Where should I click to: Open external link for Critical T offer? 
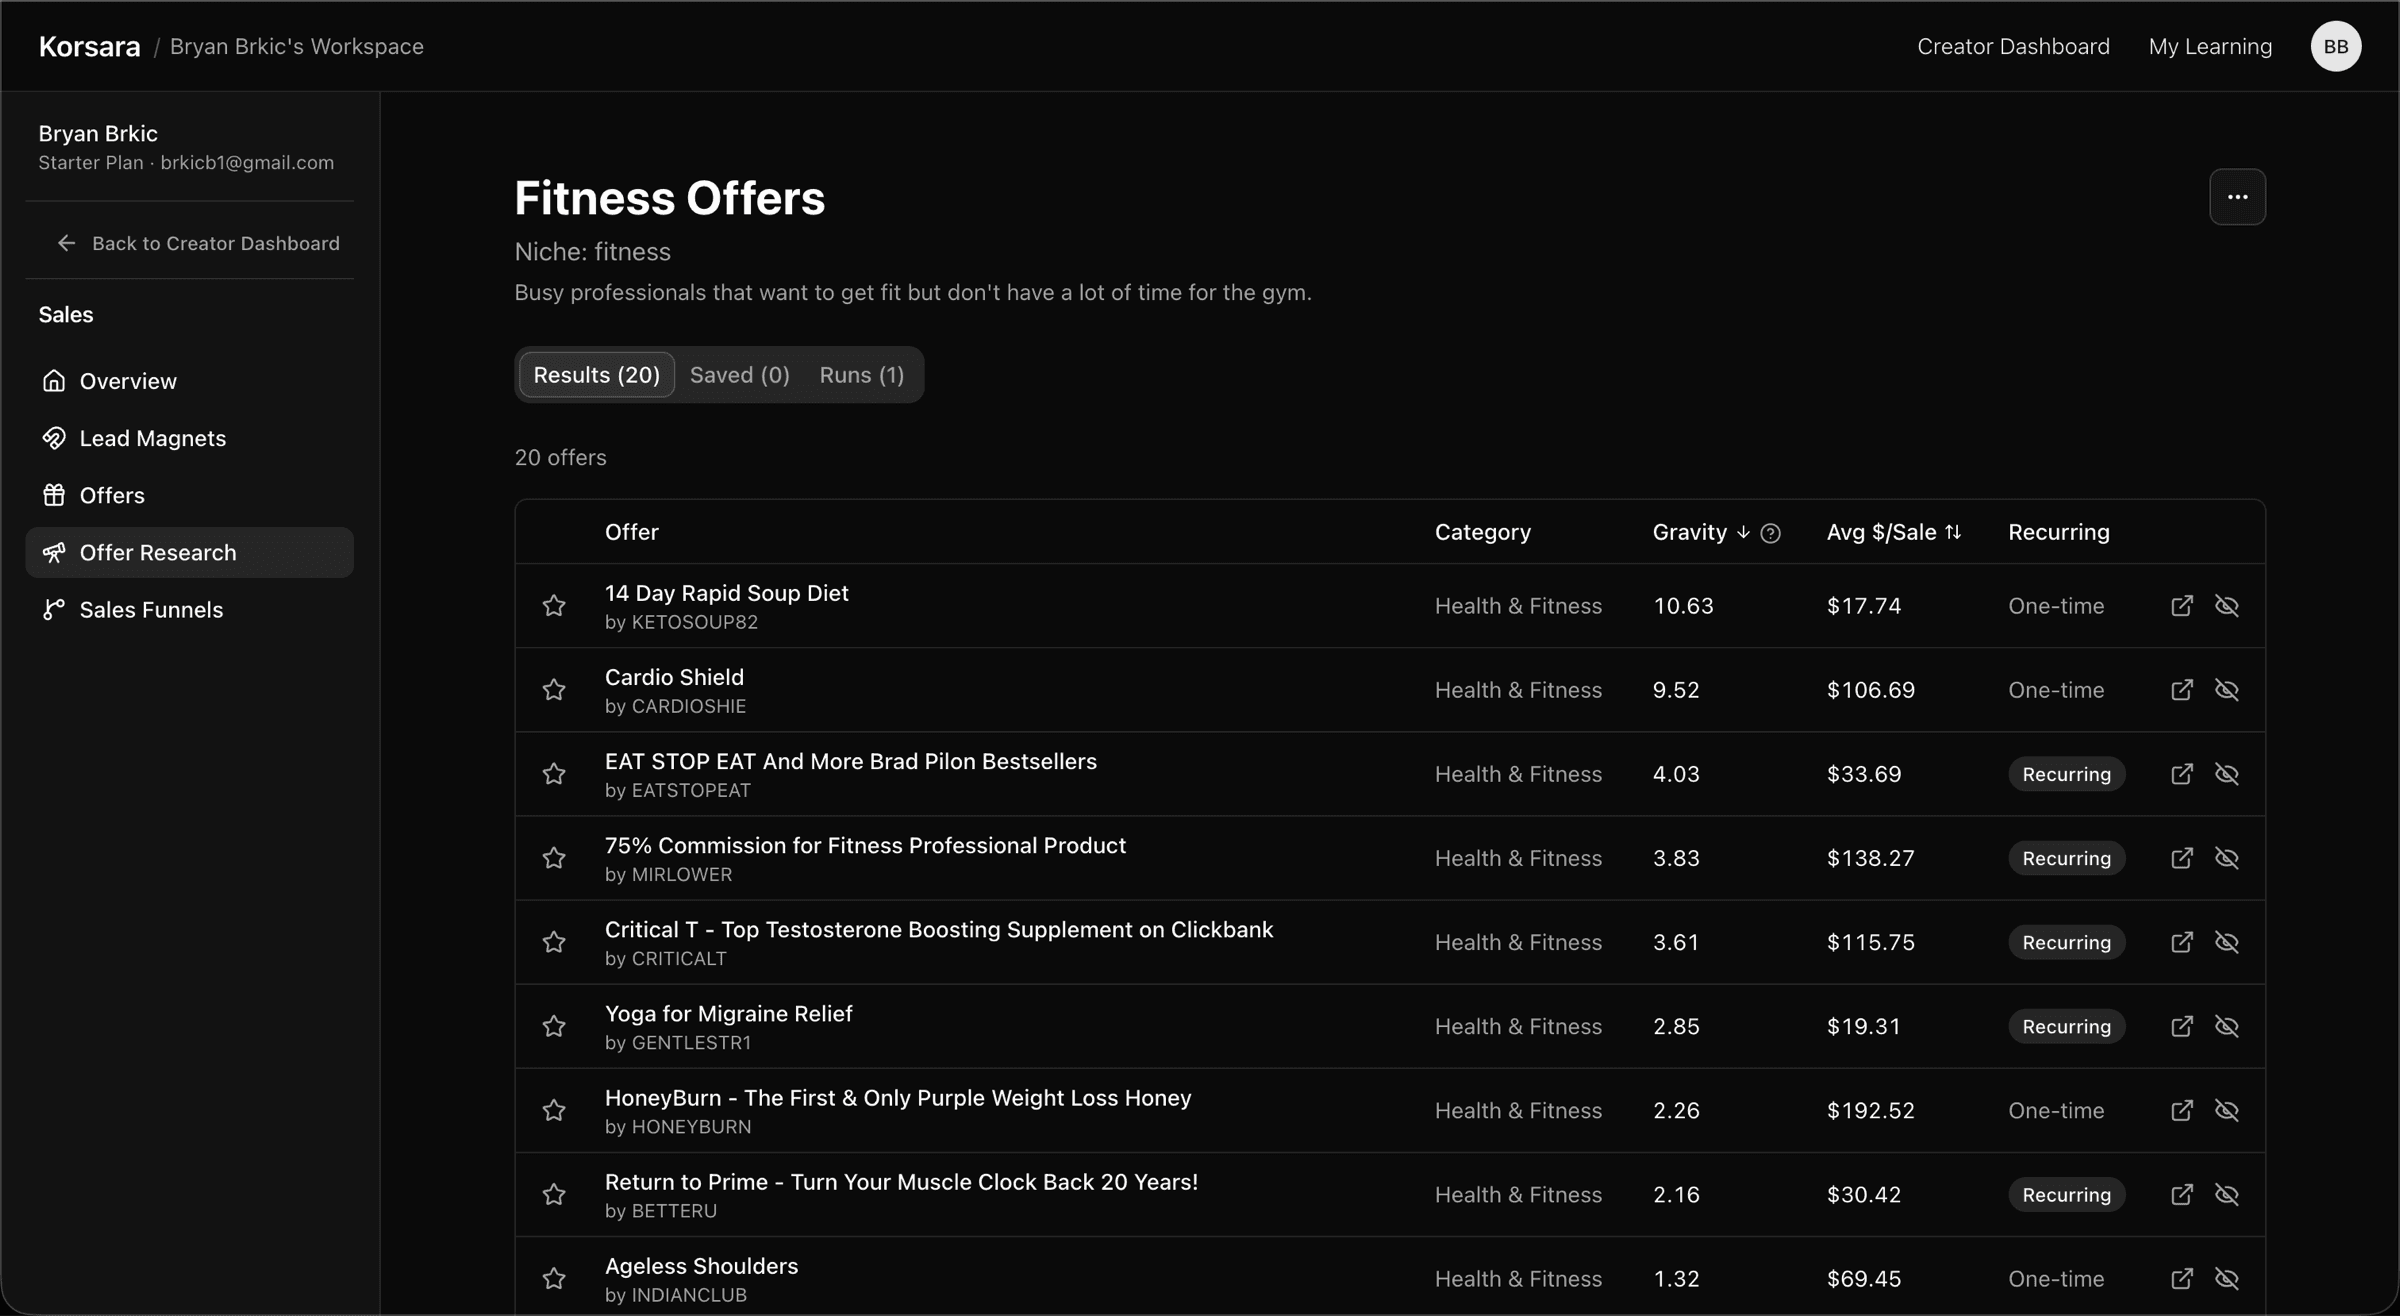pyautogui.click(x=2181, y=942)
